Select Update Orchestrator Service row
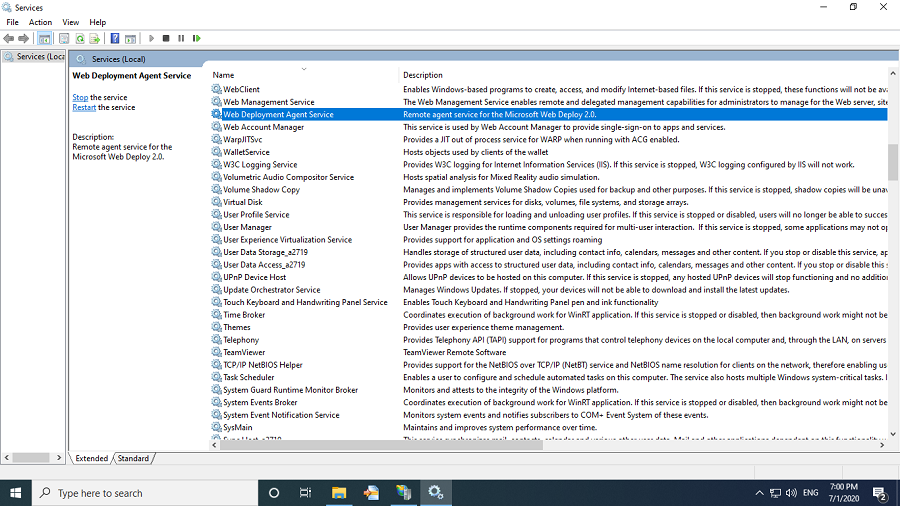900x506 pixels. (x=549, y=290)
